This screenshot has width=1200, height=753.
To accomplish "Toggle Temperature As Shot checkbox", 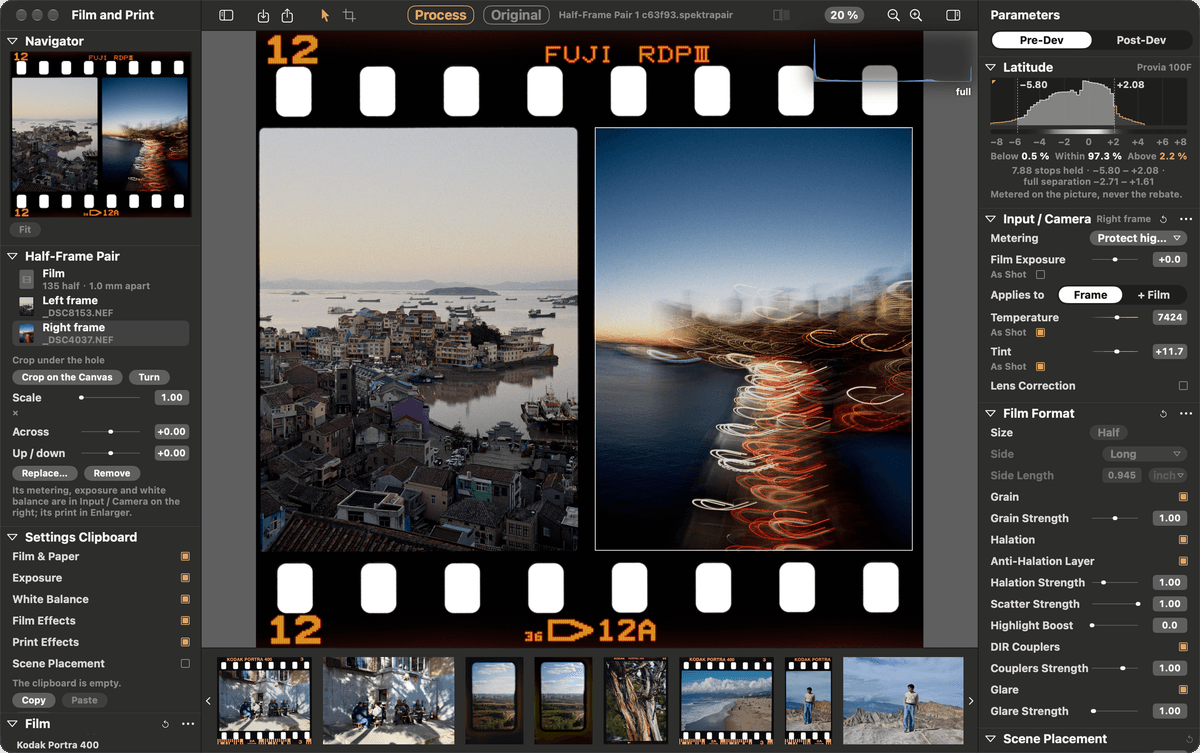I will click(1040, 332).
